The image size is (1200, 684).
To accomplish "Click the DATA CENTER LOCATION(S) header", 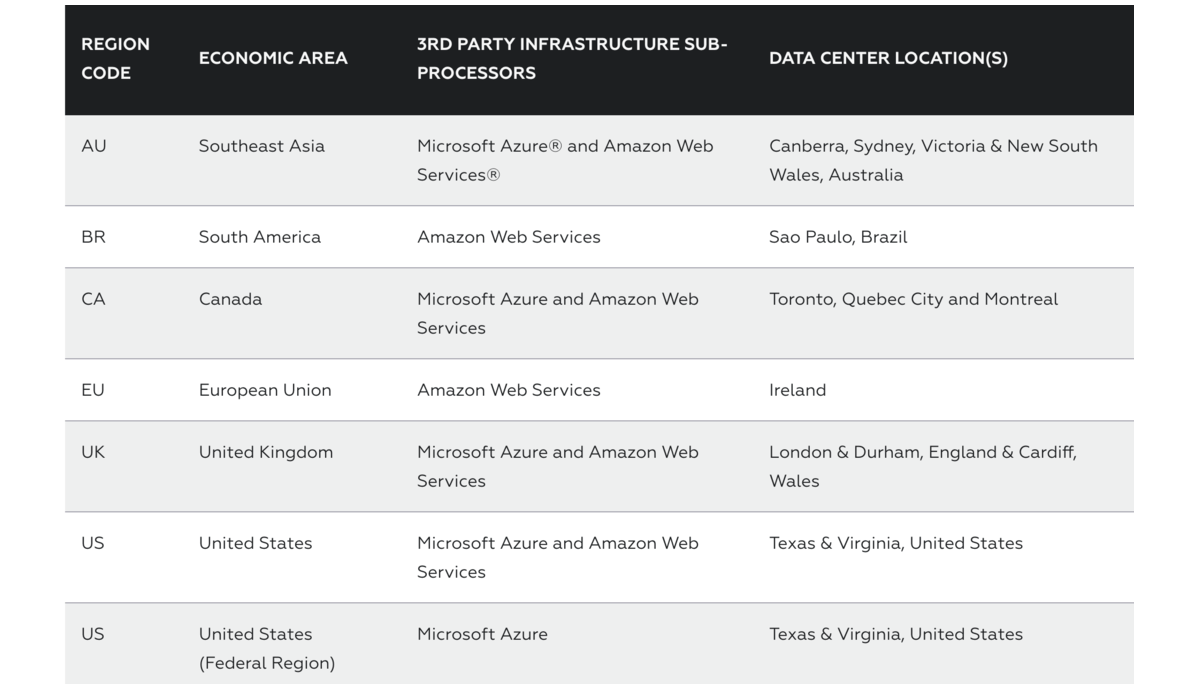I will coord(888,58).
